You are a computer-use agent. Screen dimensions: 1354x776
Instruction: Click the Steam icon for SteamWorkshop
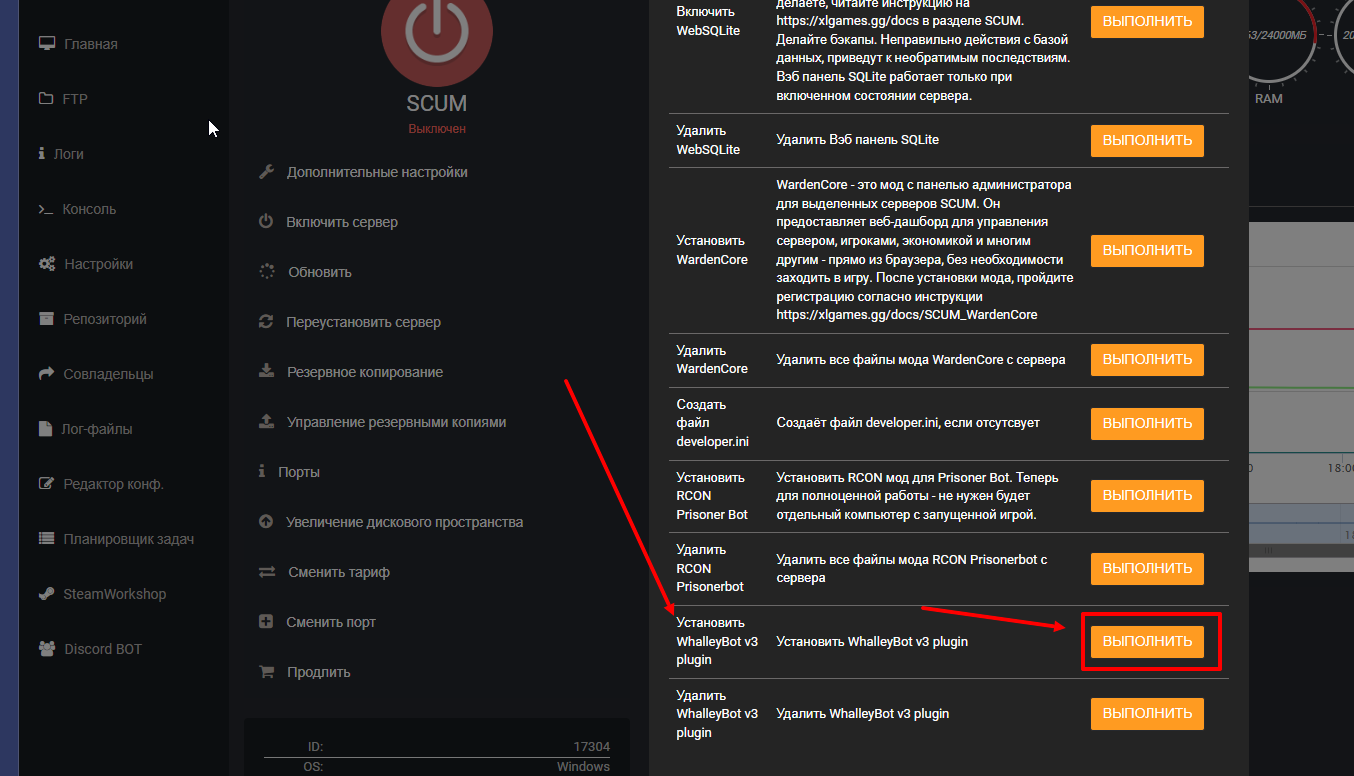46,594
